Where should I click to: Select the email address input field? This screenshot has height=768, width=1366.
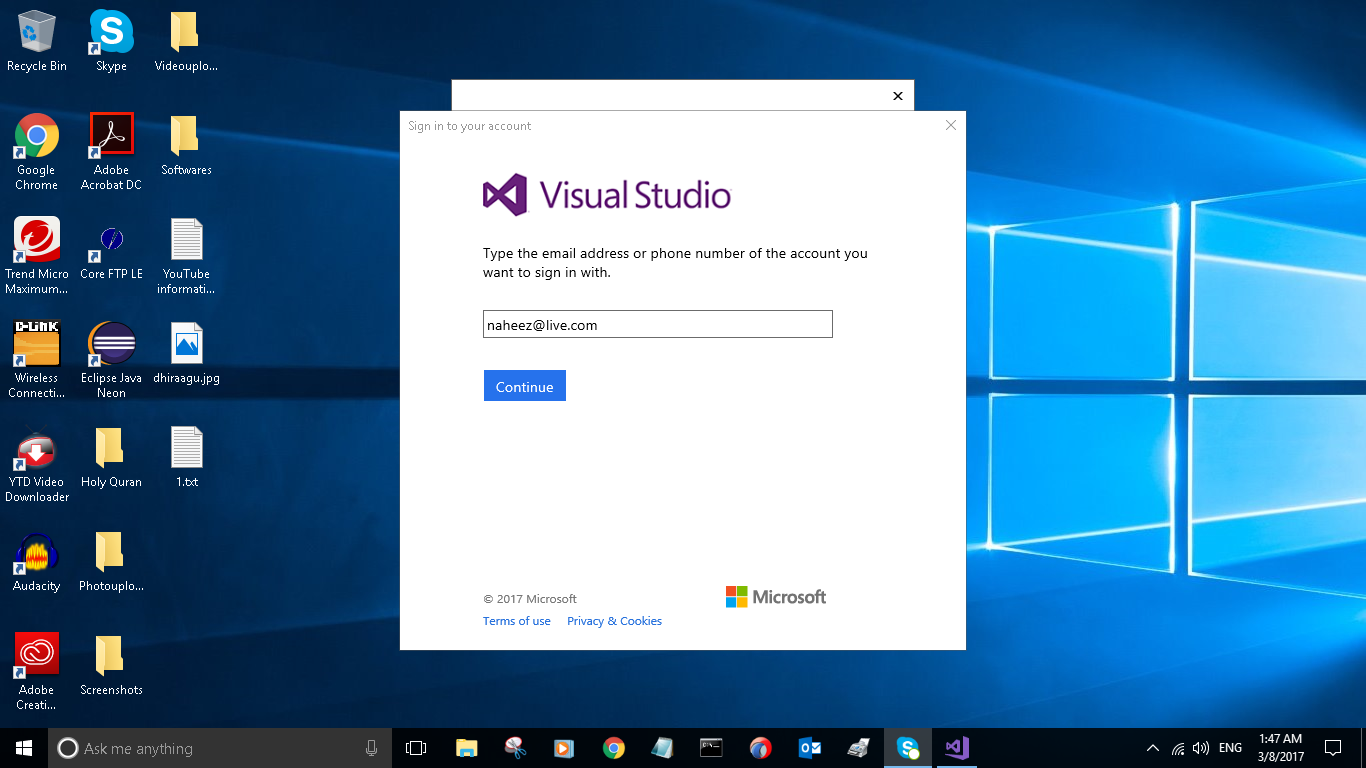point(657,324)
